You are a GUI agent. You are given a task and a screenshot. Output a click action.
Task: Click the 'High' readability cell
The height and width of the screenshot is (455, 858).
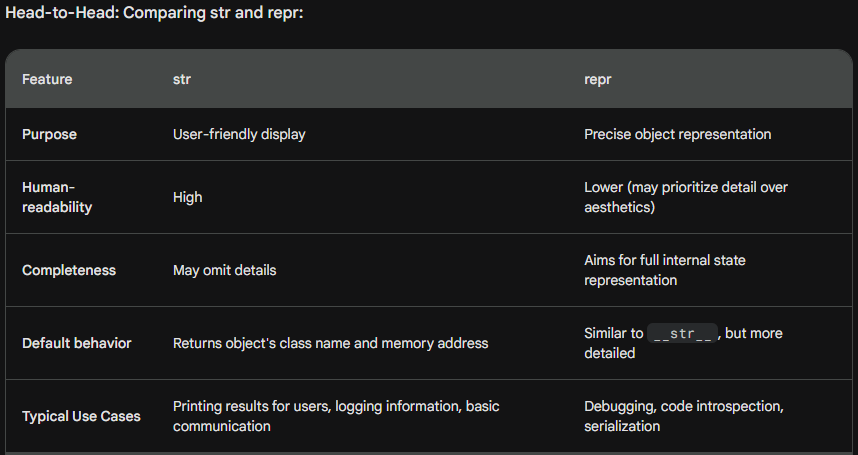188,197
